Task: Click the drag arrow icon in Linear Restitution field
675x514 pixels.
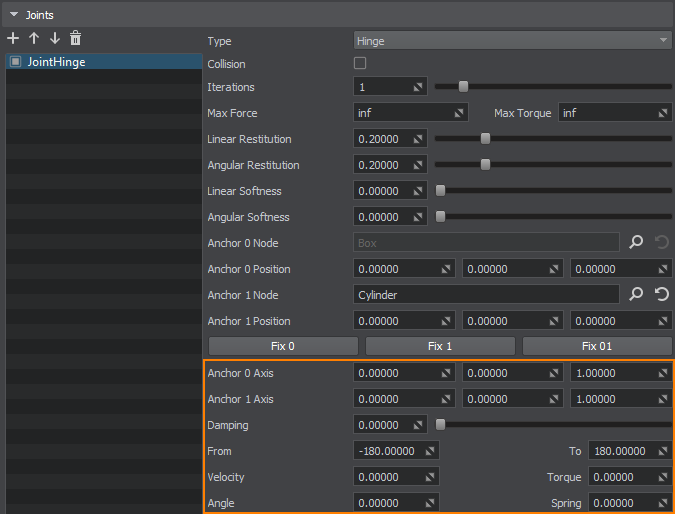Action: [418, 139]
